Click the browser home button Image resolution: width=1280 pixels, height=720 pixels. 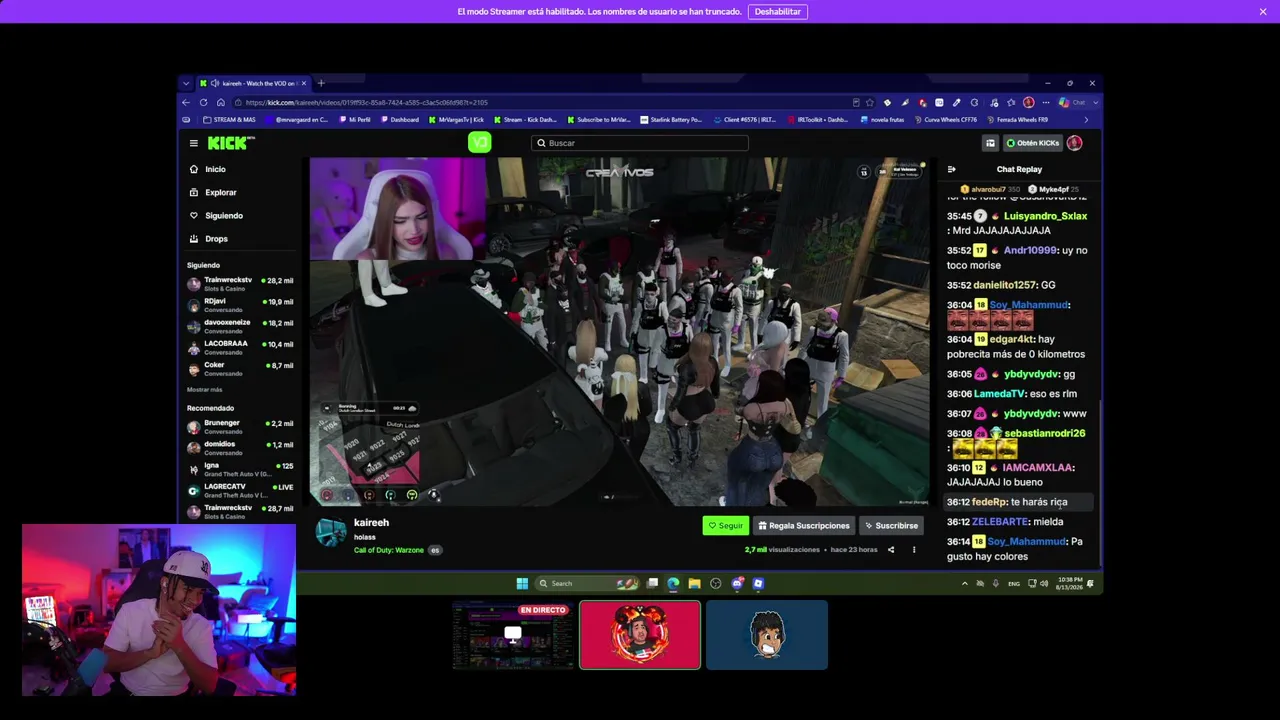pyautogui.click(x=221, y=102)
